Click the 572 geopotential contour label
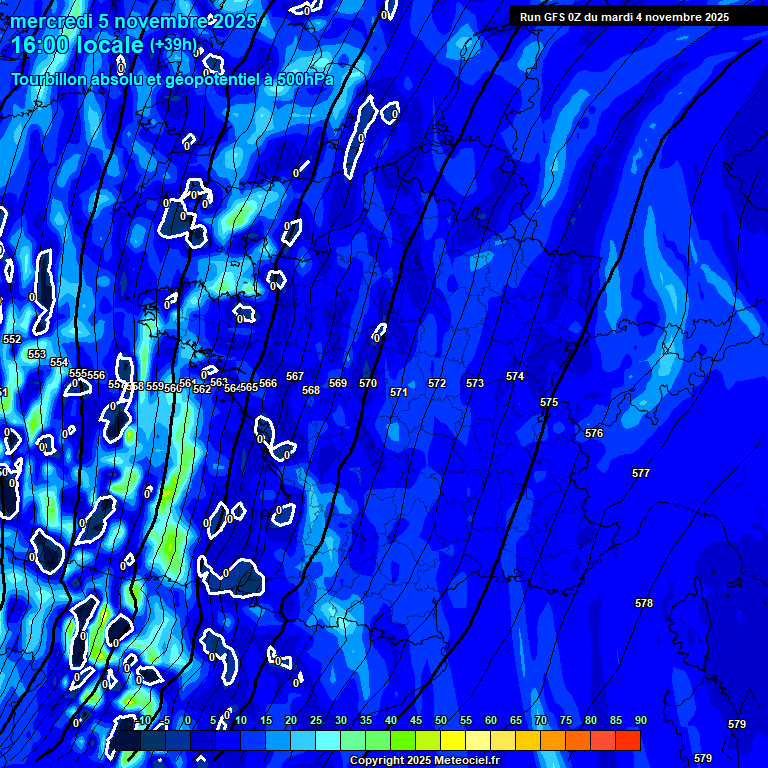 437,383
